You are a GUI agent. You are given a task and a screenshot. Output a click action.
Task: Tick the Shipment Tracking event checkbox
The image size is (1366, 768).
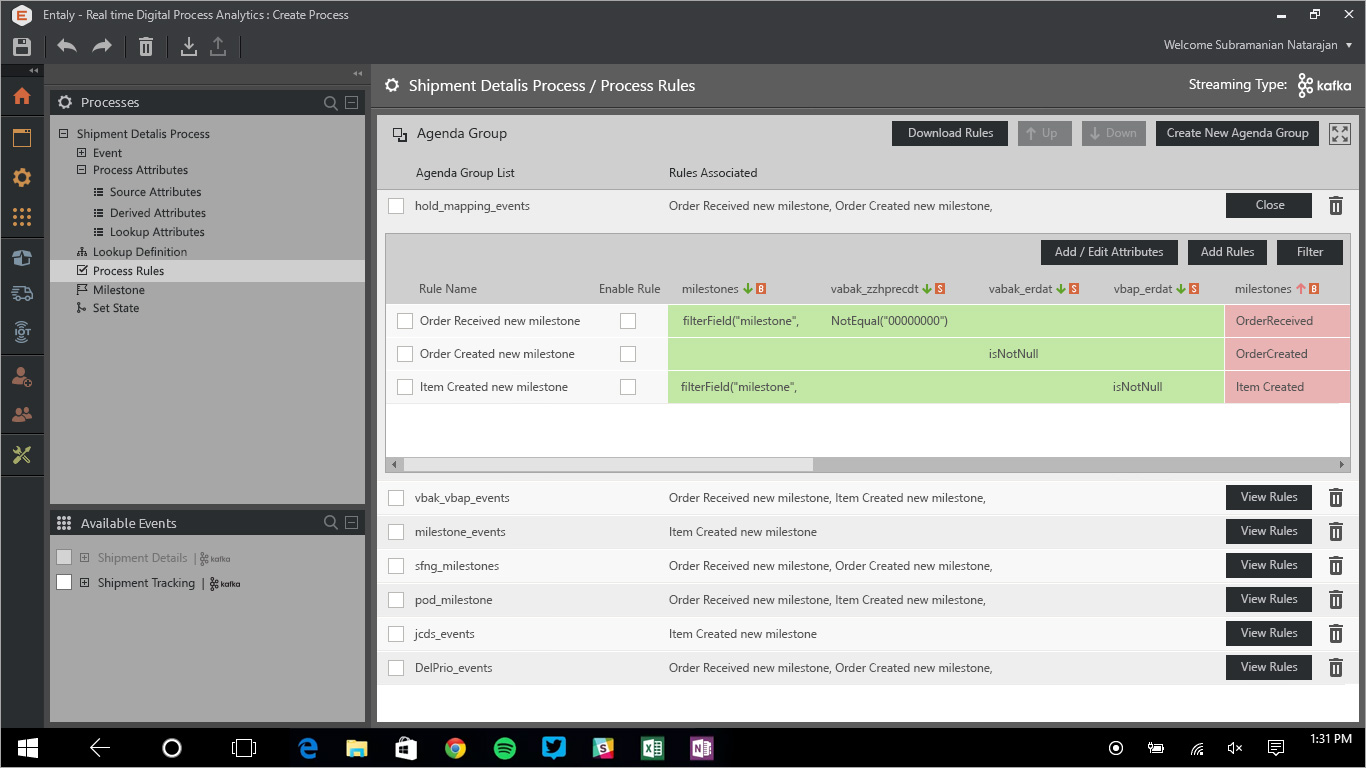click(64, 583)
